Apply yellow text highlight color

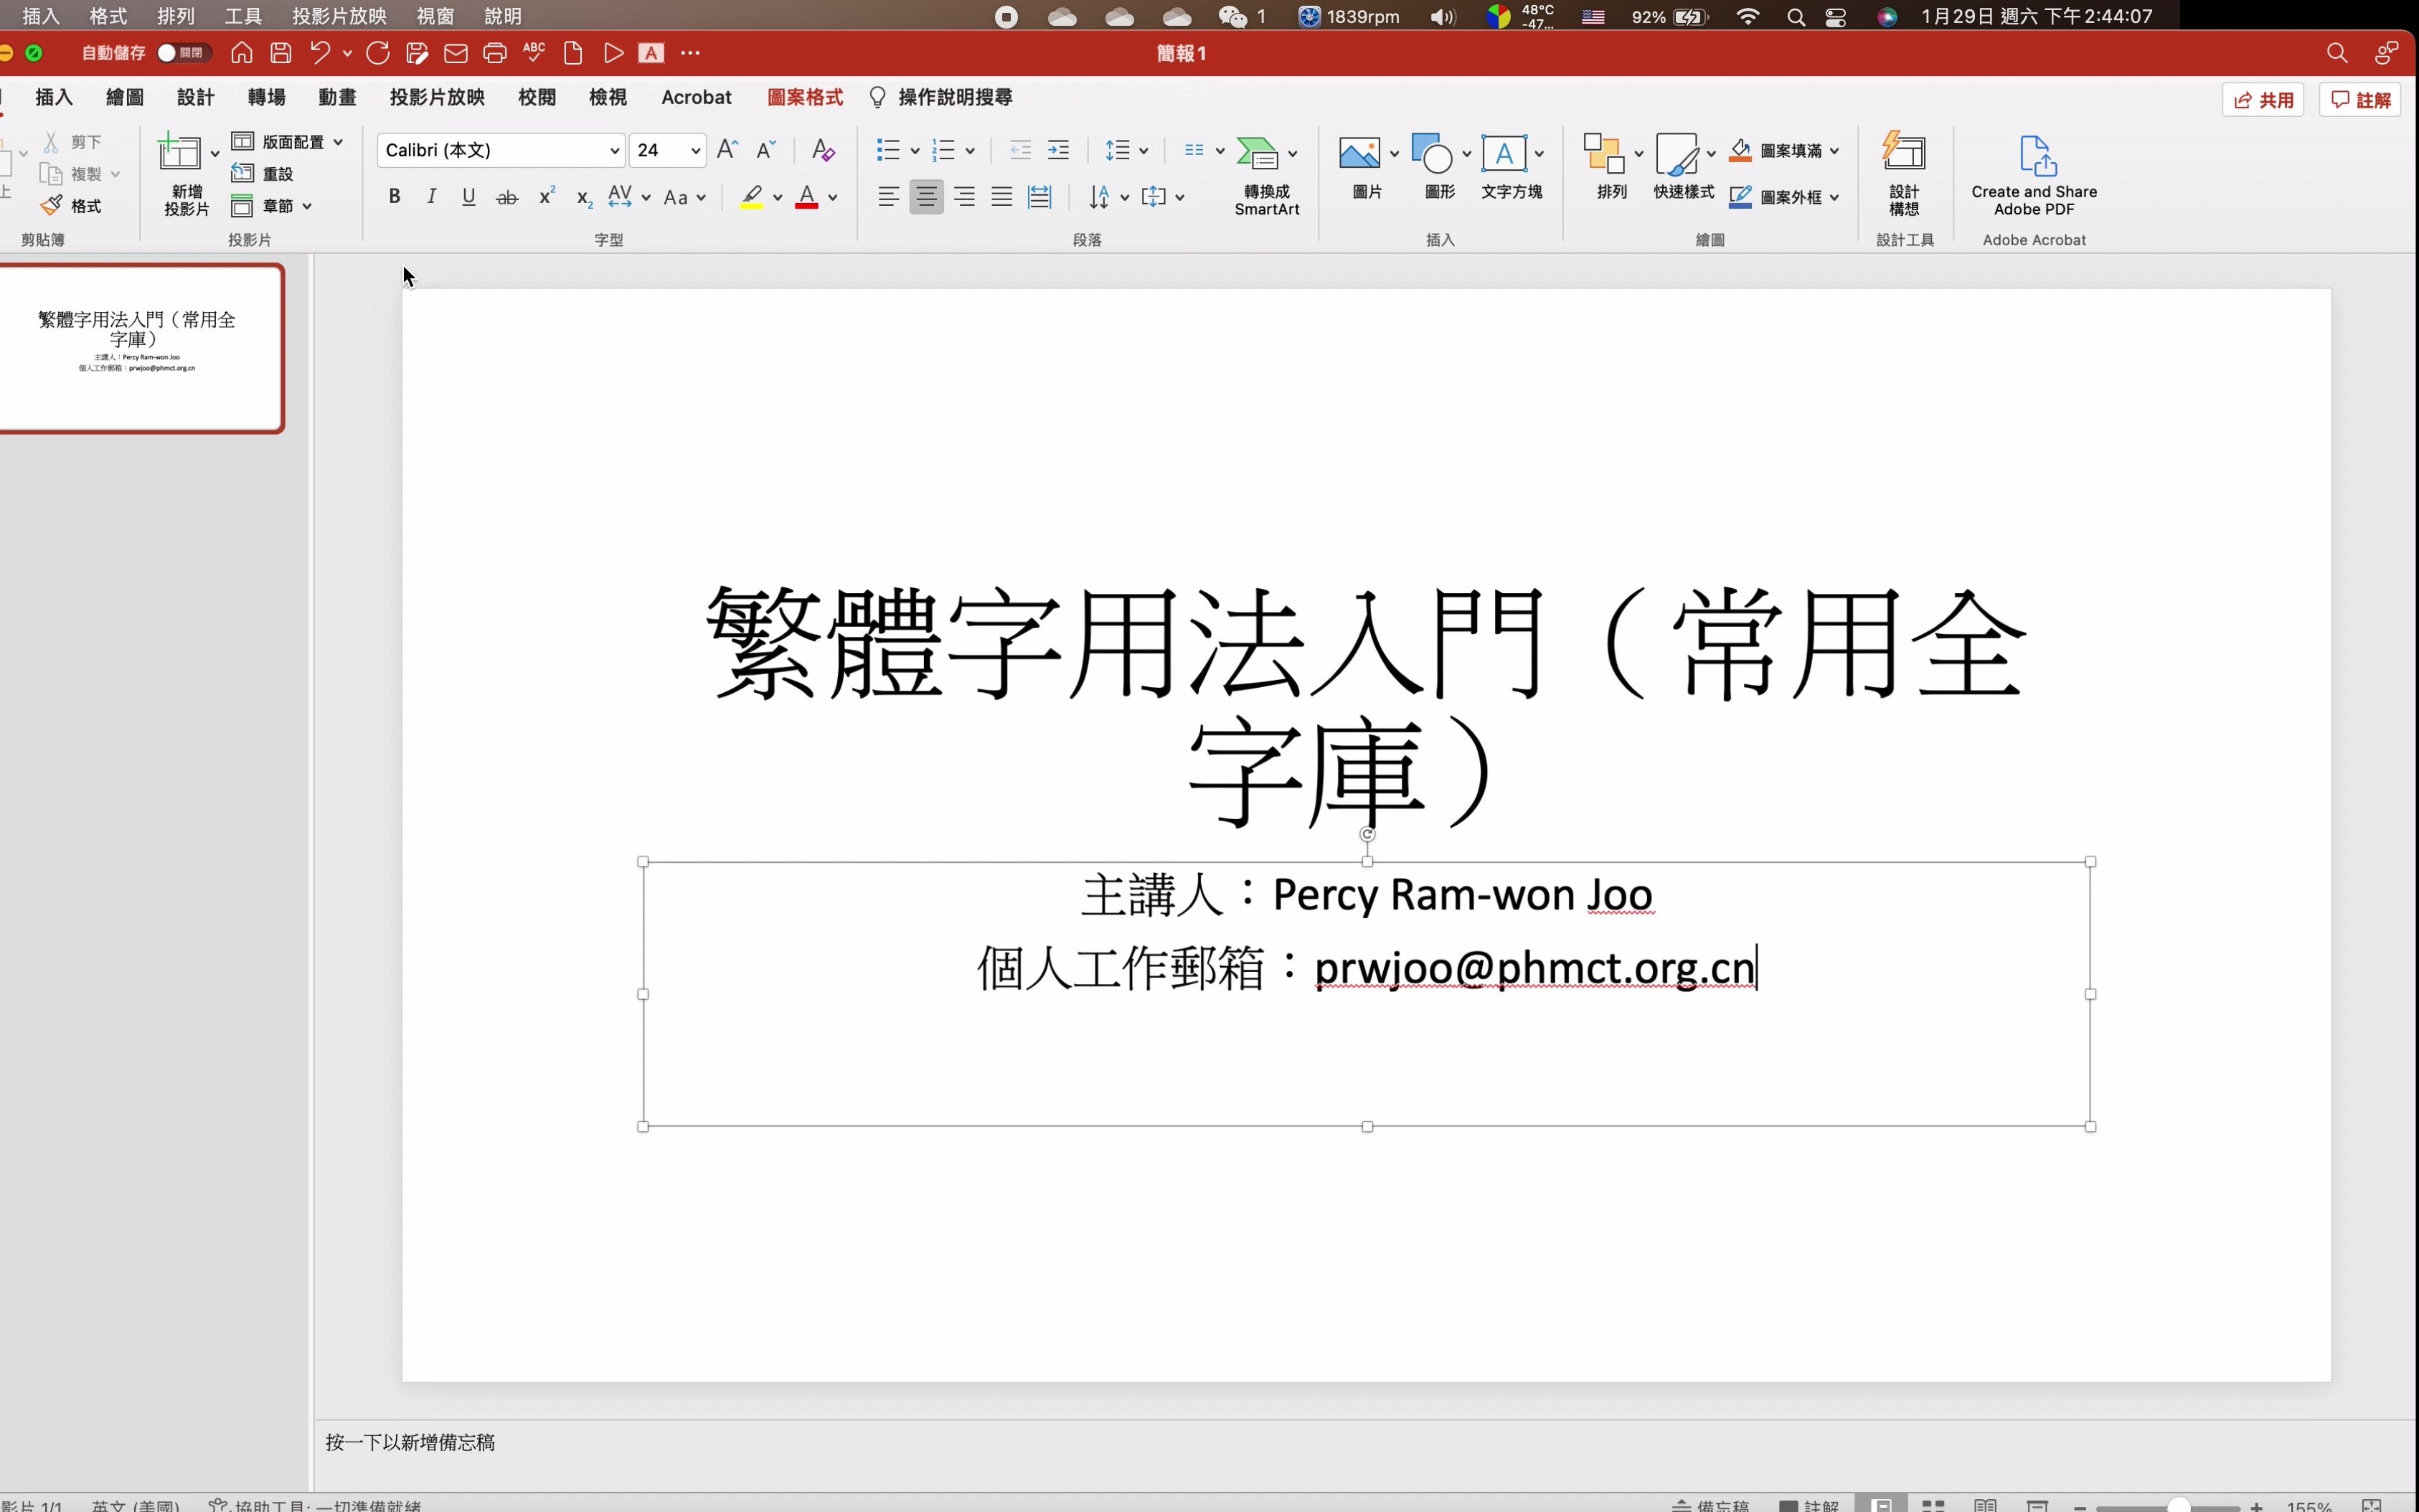coord(752,197)
